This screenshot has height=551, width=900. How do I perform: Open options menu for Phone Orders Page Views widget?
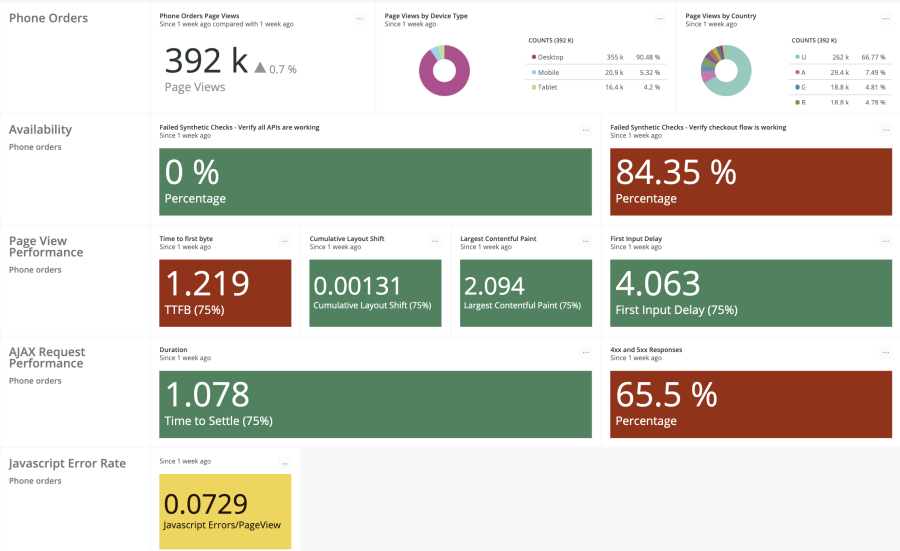click(360, 19)
